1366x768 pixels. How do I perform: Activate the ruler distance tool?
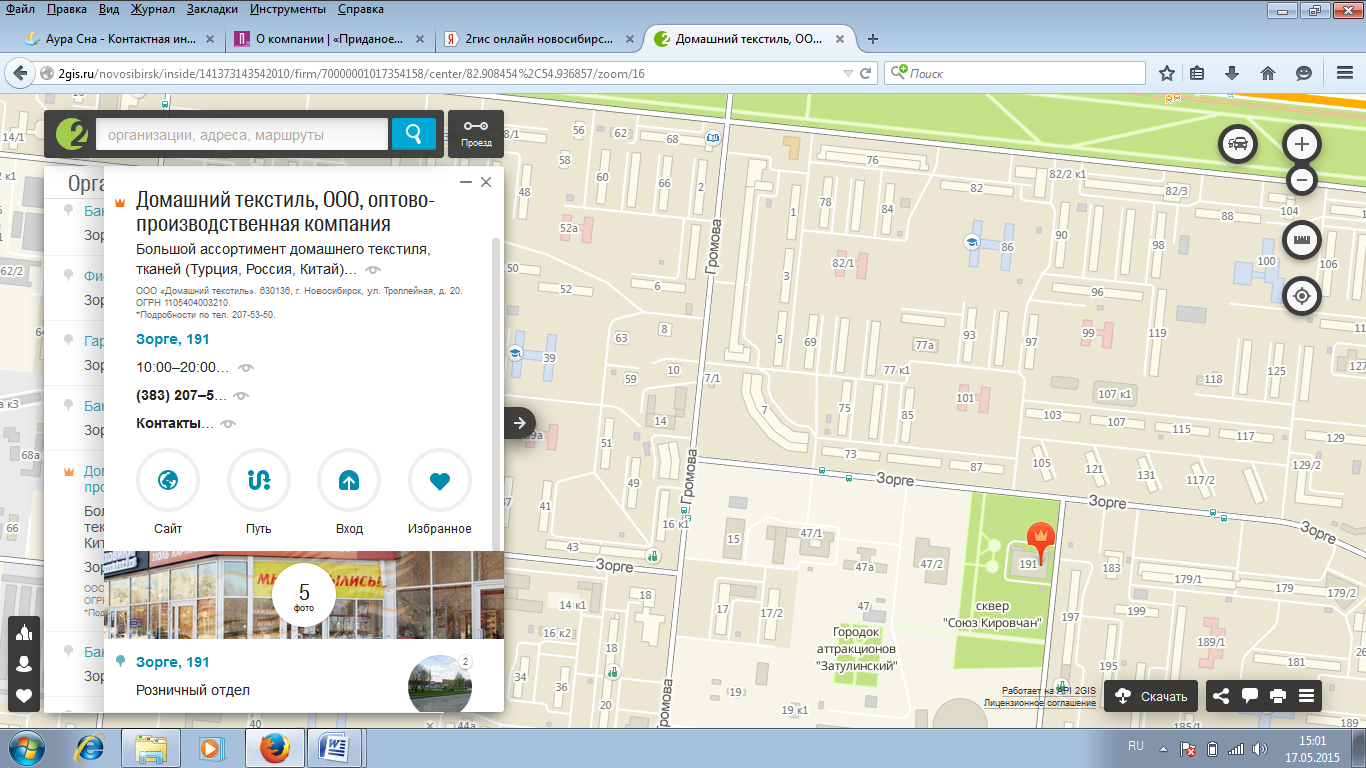point(1301,240)
